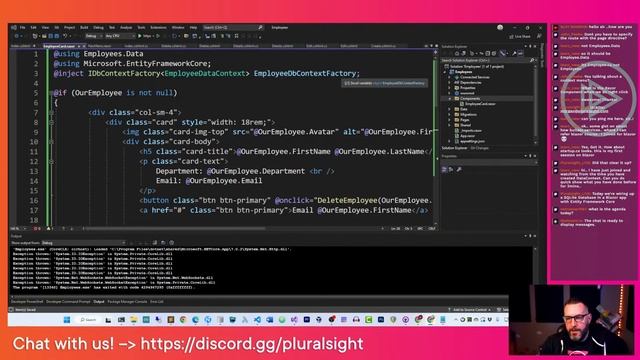640x360 pixels.
Task: Select the Employees project node
Action: point(463,72)
